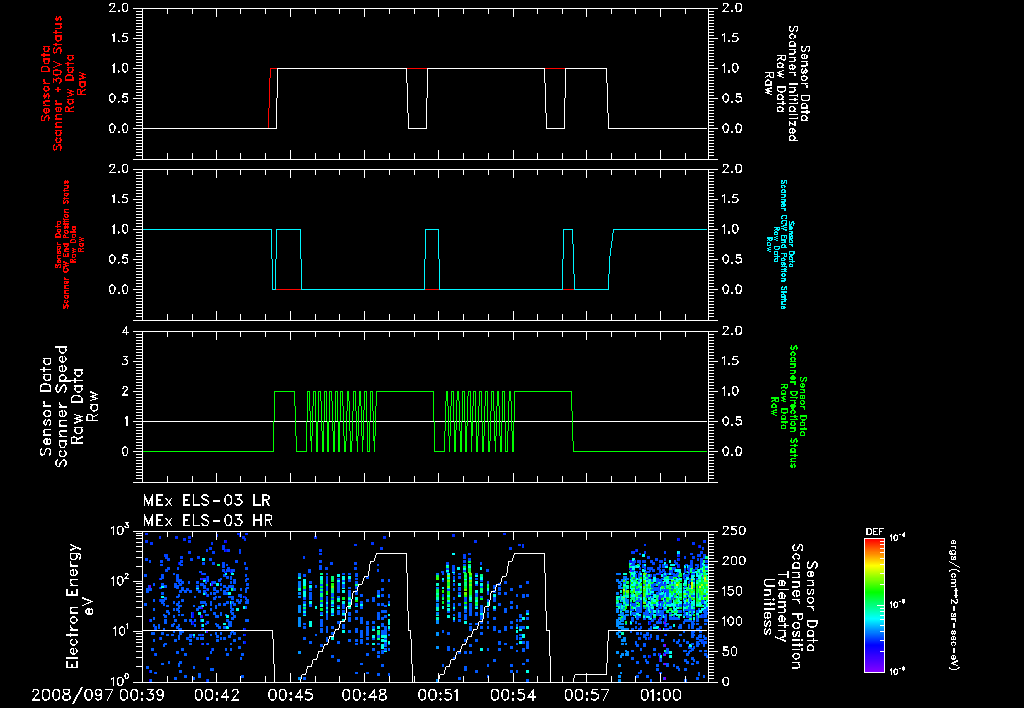Click the "3" tick on the Scanner Speed axis
This screenshot has width=1024, height=708.
pyautogui.click(x=125, y=361)
